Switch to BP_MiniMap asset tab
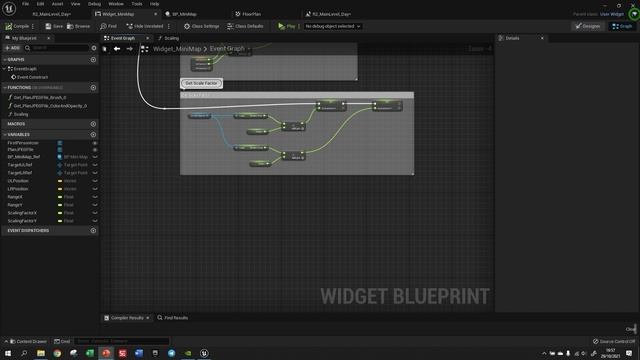This screenshot has width=640, height=360. coord(181,14)
